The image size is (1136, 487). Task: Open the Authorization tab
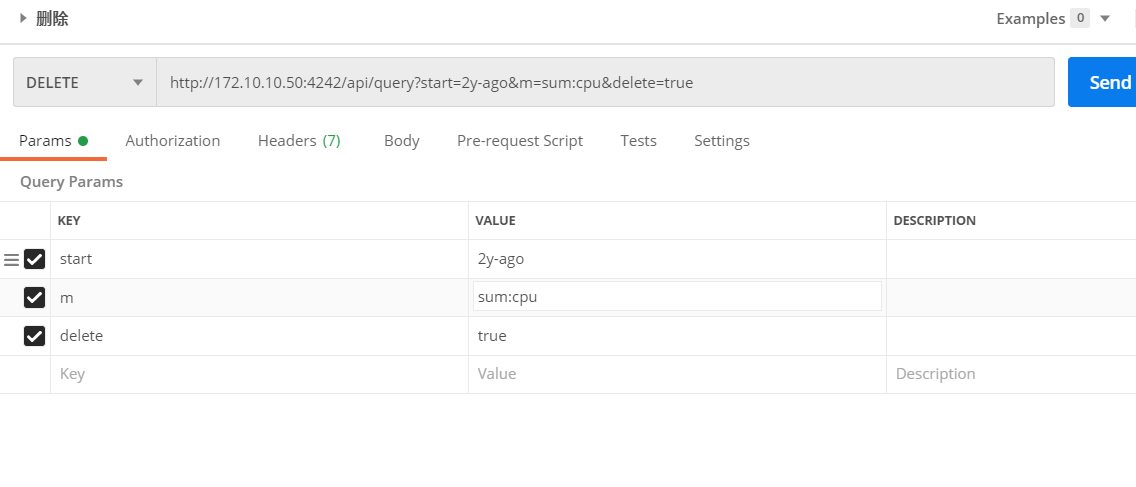pos(172,141)
